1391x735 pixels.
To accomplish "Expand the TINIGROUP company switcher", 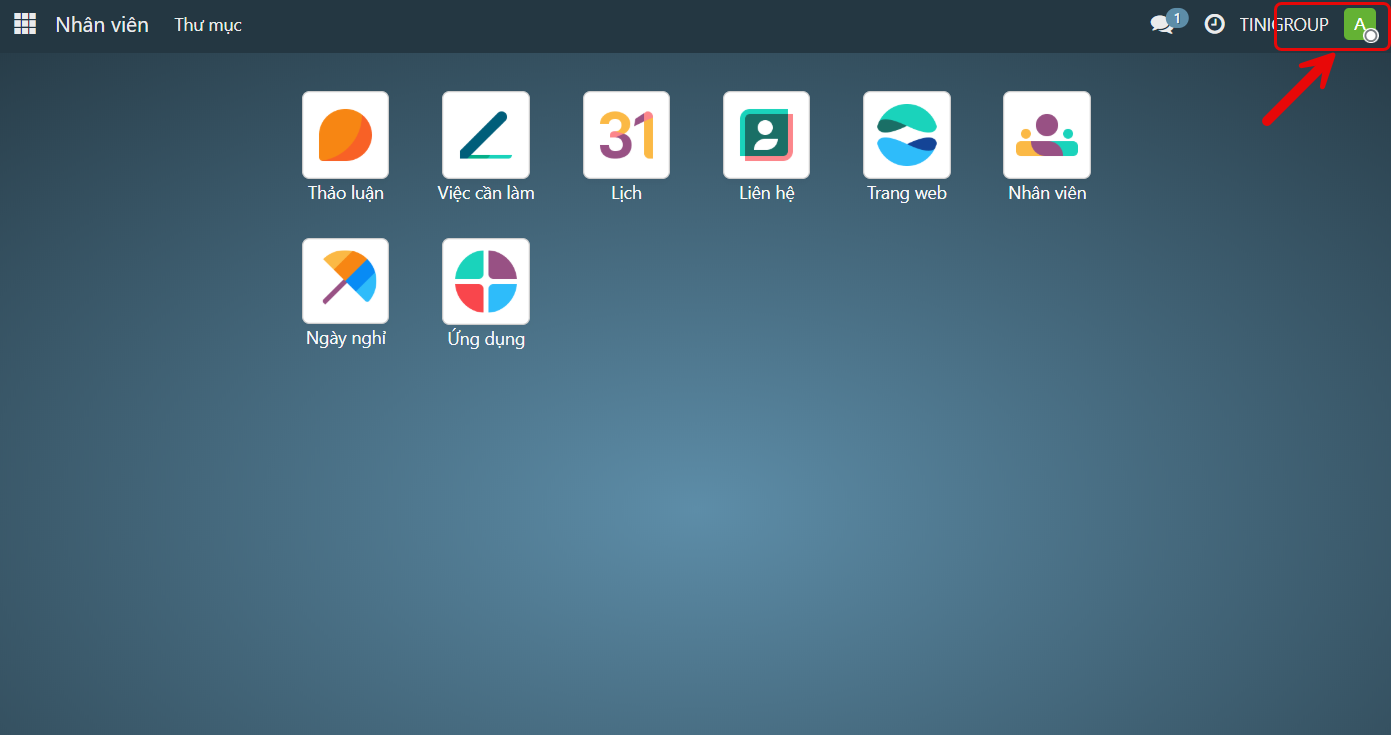I will tap(1283, 25).
